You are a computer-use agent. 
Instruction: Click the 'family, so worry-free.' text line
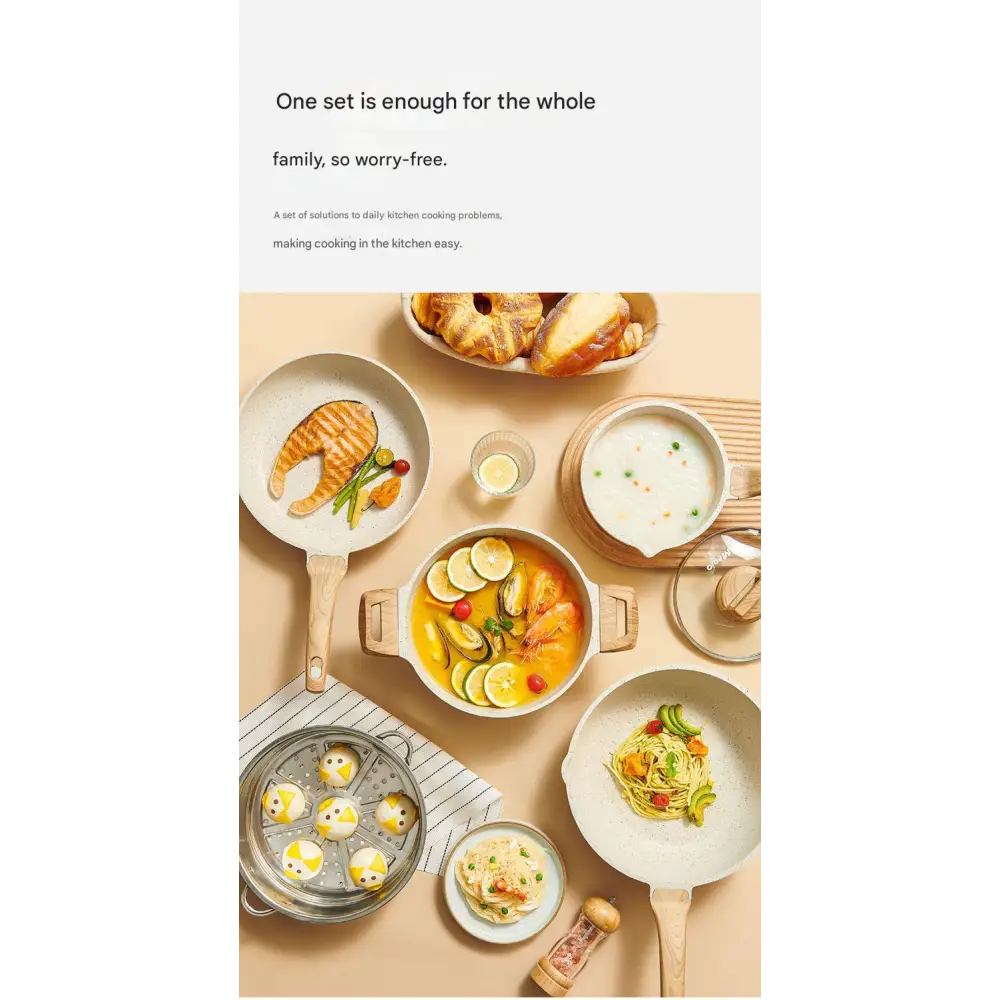pos(360,159)
